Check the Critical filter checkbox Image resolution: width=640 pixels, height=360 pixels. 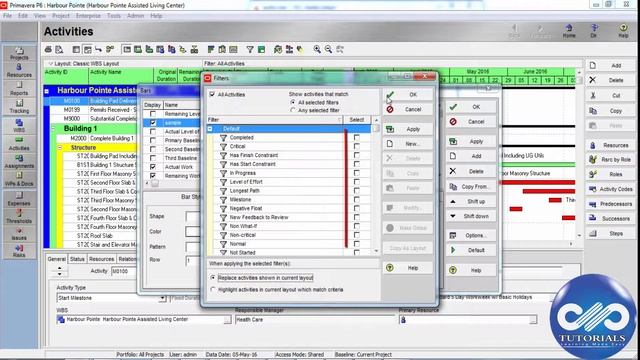[357, 146]
